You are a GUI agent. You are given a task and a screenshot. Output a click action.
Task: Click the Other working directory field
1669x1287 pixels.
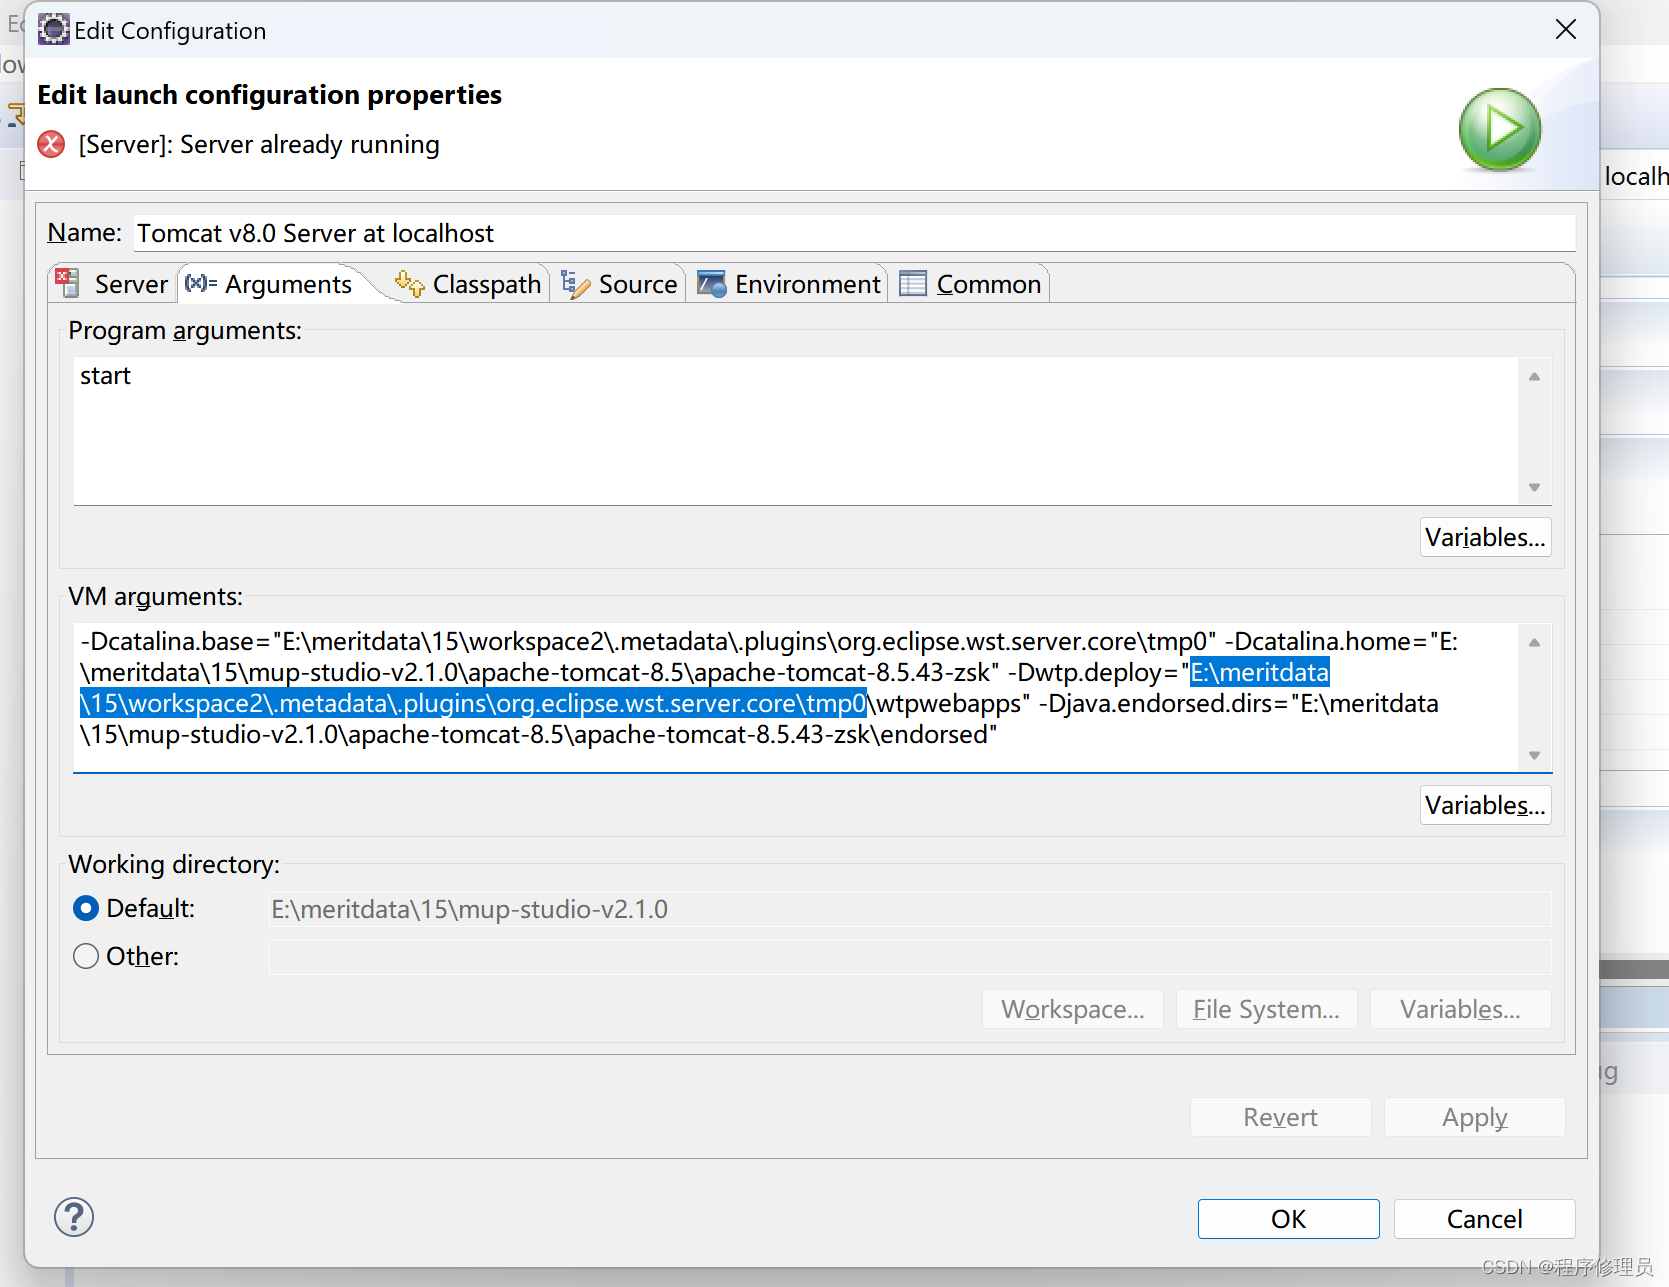[909, 957]
